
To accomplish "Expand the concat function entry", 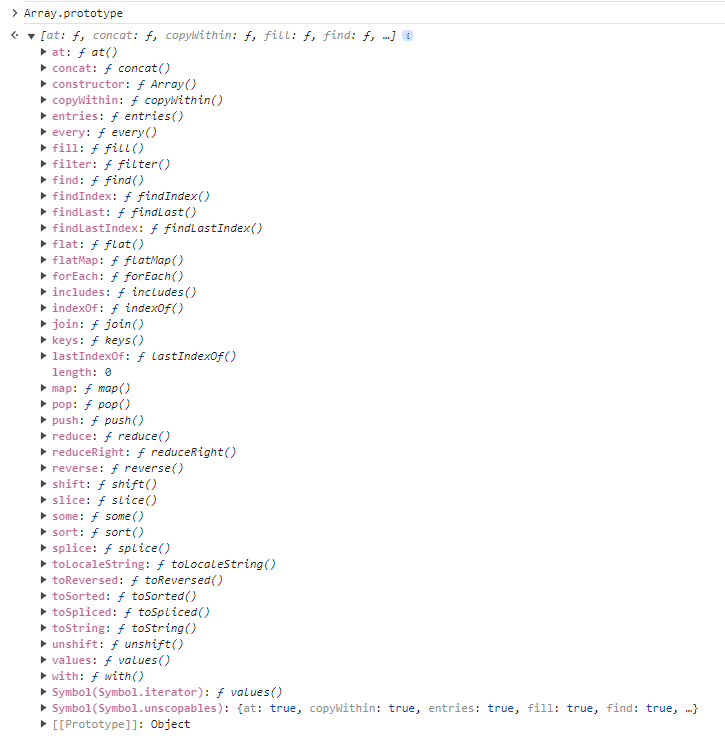I will coord(44,68).
